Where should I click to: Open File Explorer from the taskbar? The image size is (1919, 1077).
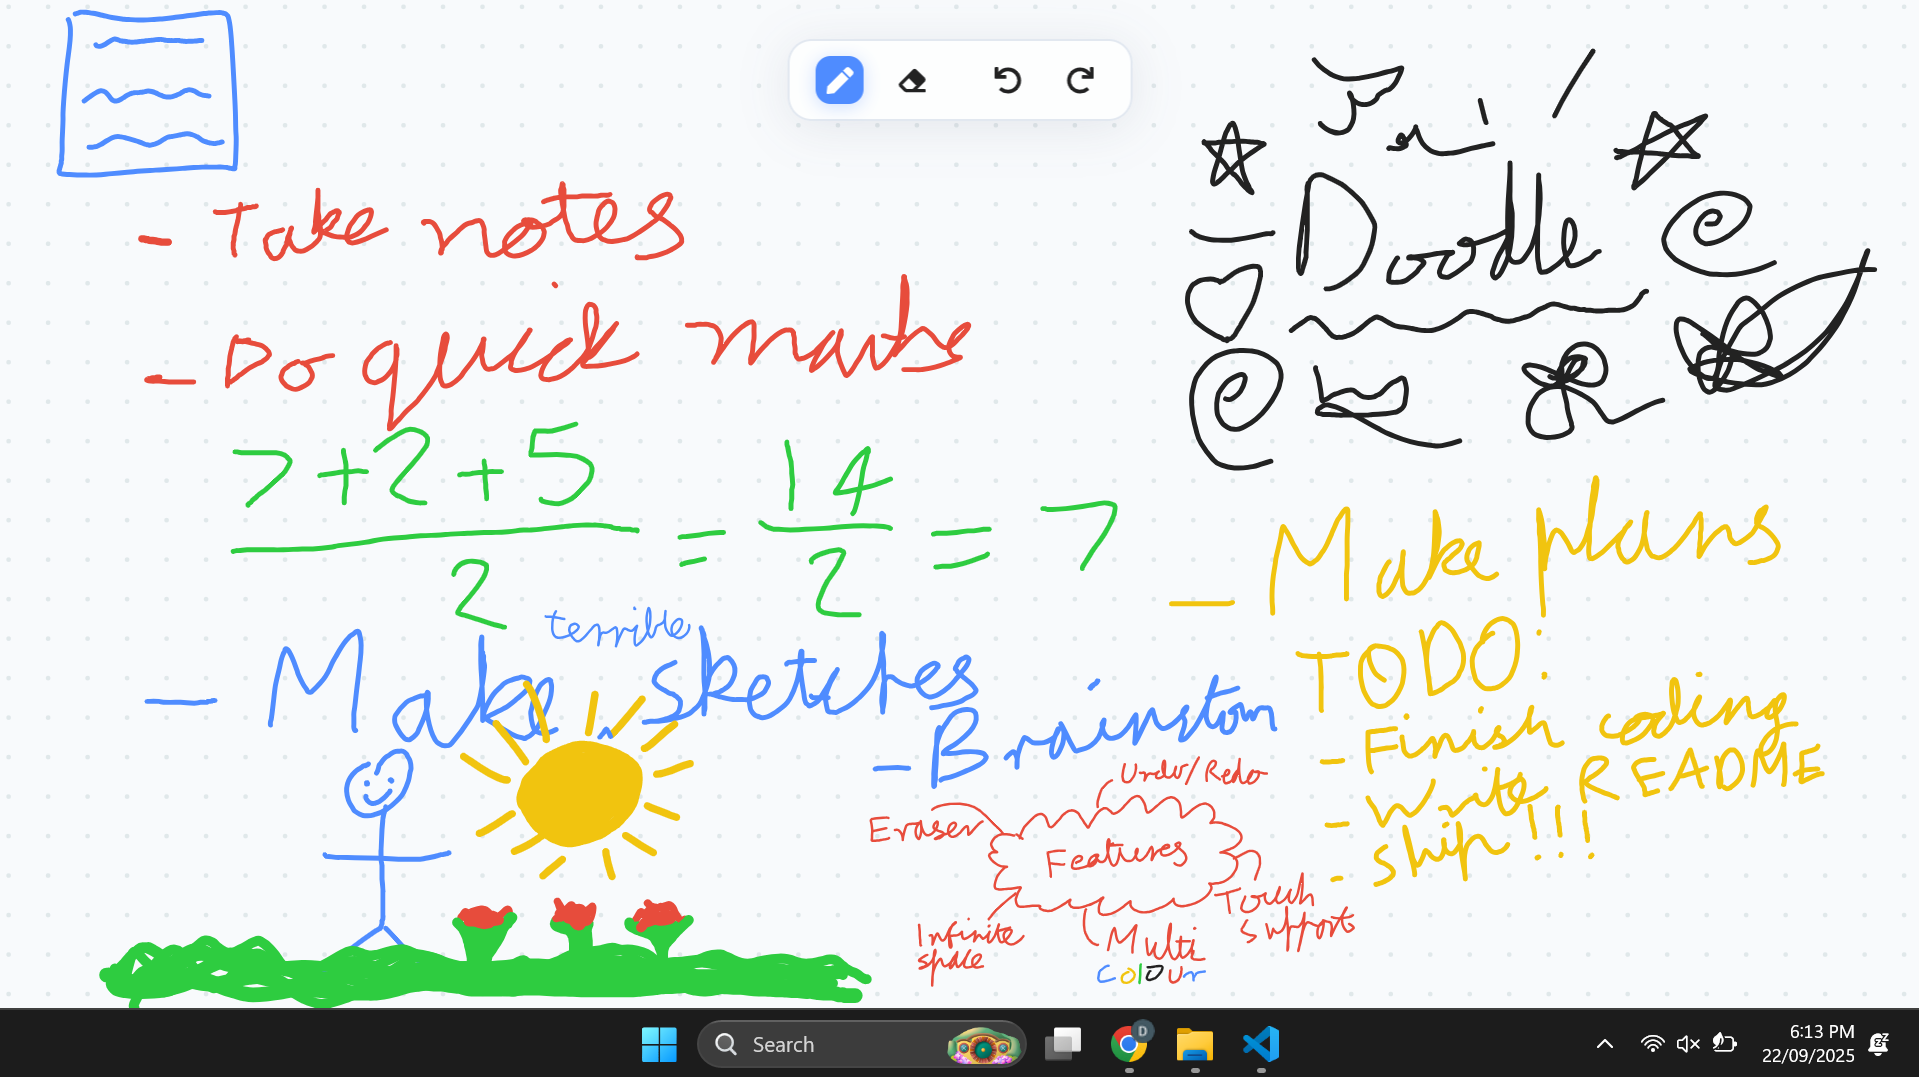(1195, 1044)
